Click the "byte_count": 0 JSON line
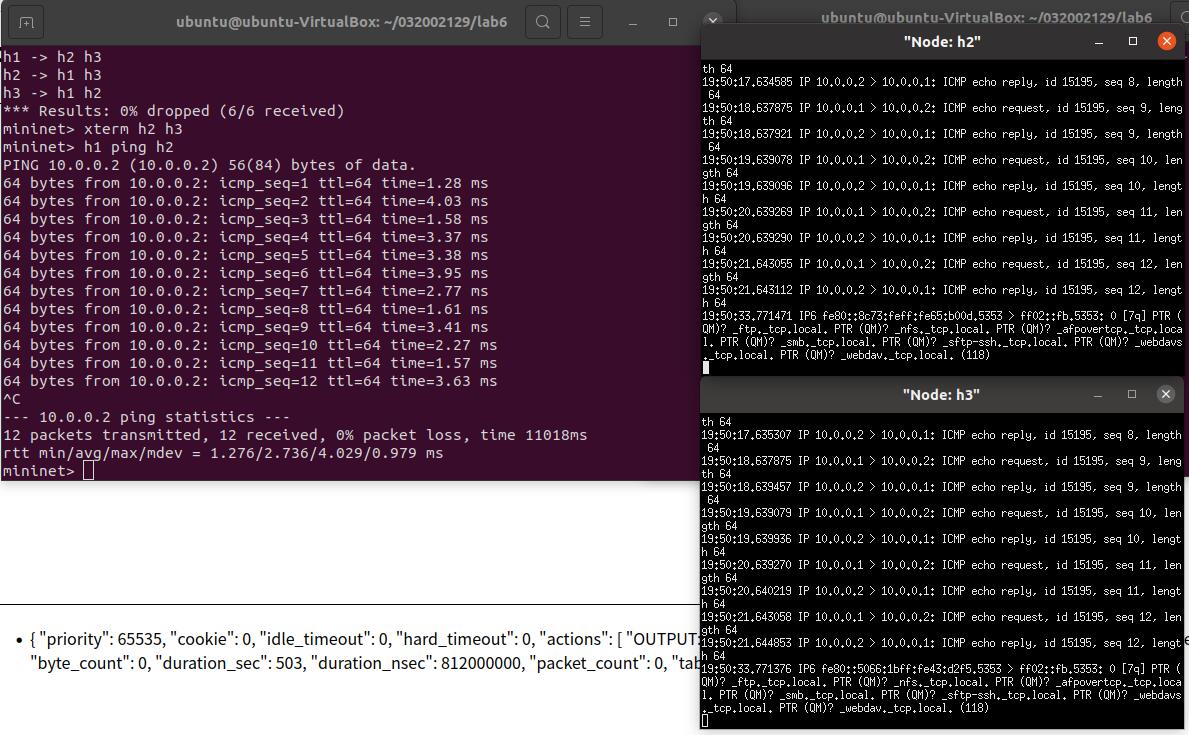The width and height of the screenshot is (1189, 735). pos(364,664)
